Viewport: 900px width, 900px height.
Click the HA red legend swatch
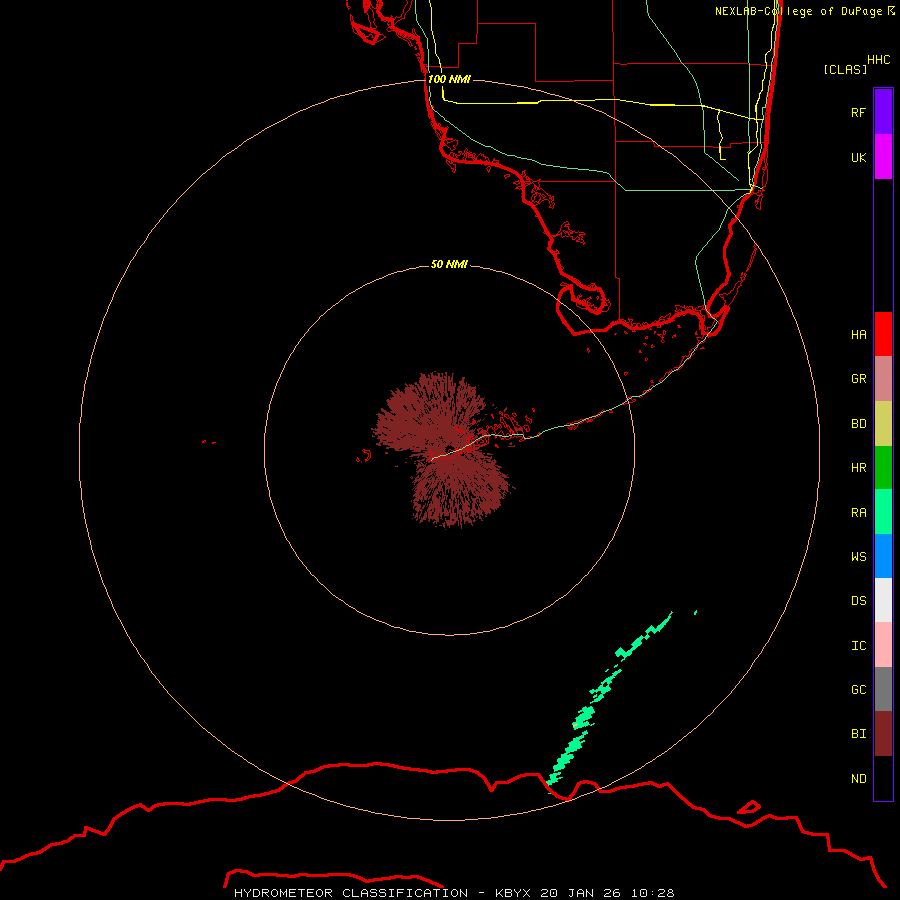(x=883, y=334)
